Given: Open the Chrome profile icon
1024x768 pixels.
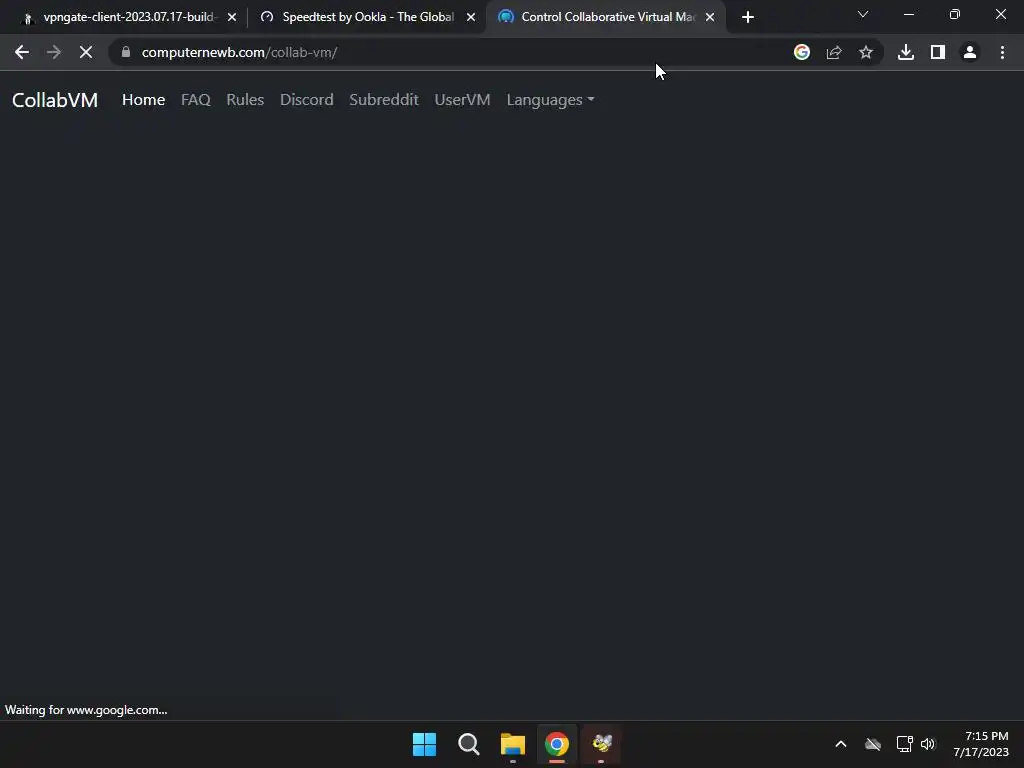Looking at the screenshot, I should [970, 52].
